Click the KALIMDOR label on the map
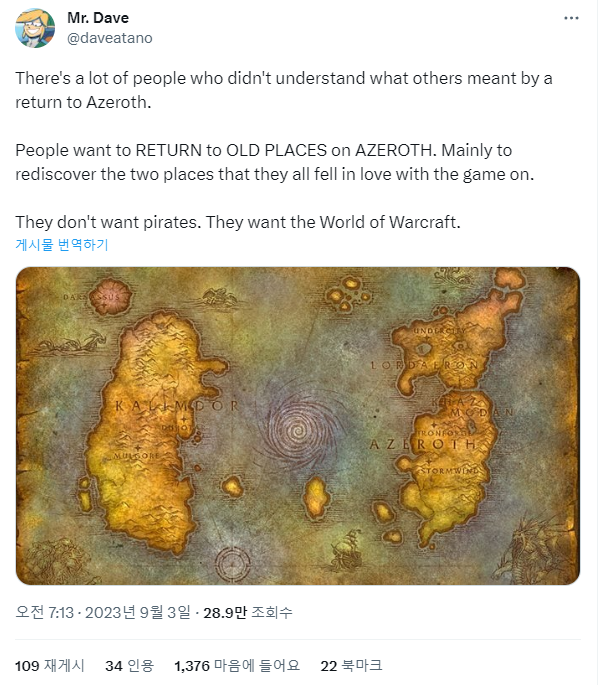Screen dimensions: 602x685 point(177,406)
